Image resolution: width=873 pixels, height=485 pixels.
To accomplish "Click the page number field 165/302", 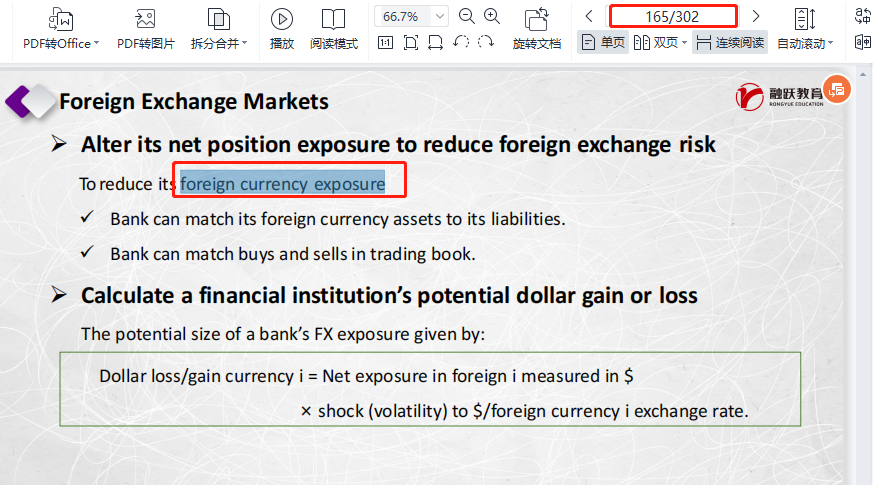I will (672, 16).
